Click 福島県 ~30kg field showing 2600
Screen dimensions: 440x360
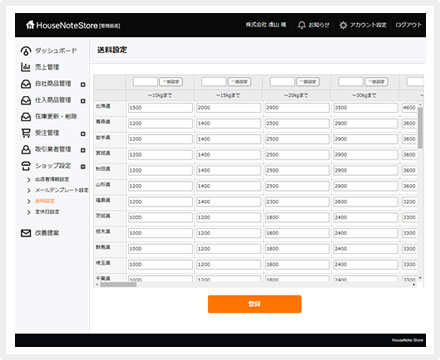(x=366, y=202)
